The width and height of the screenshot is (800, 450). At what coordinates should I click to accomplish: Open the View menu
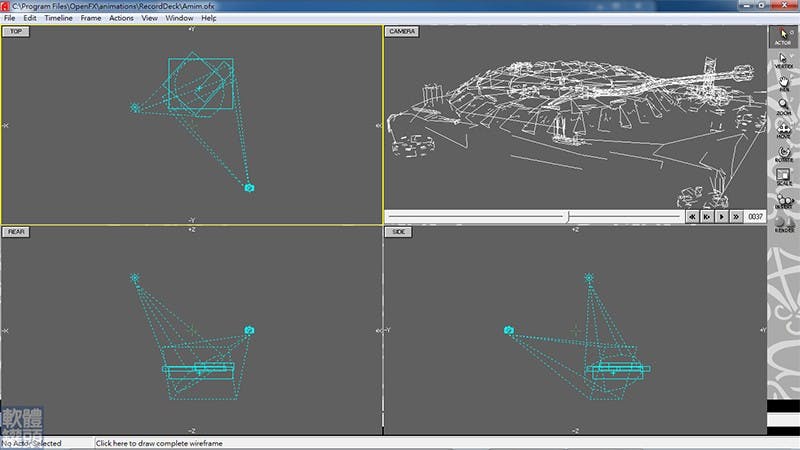point(149,18)
